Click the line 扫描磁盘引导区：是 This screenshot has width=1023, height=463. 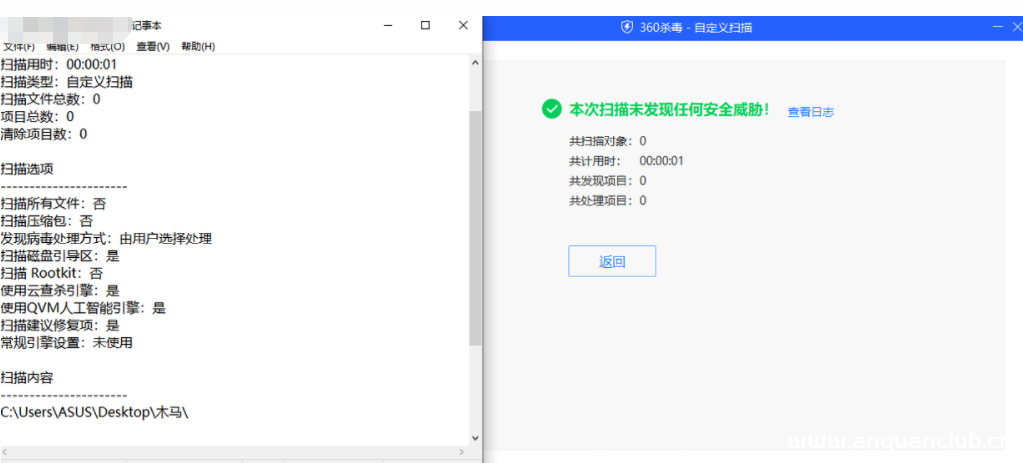60,256
